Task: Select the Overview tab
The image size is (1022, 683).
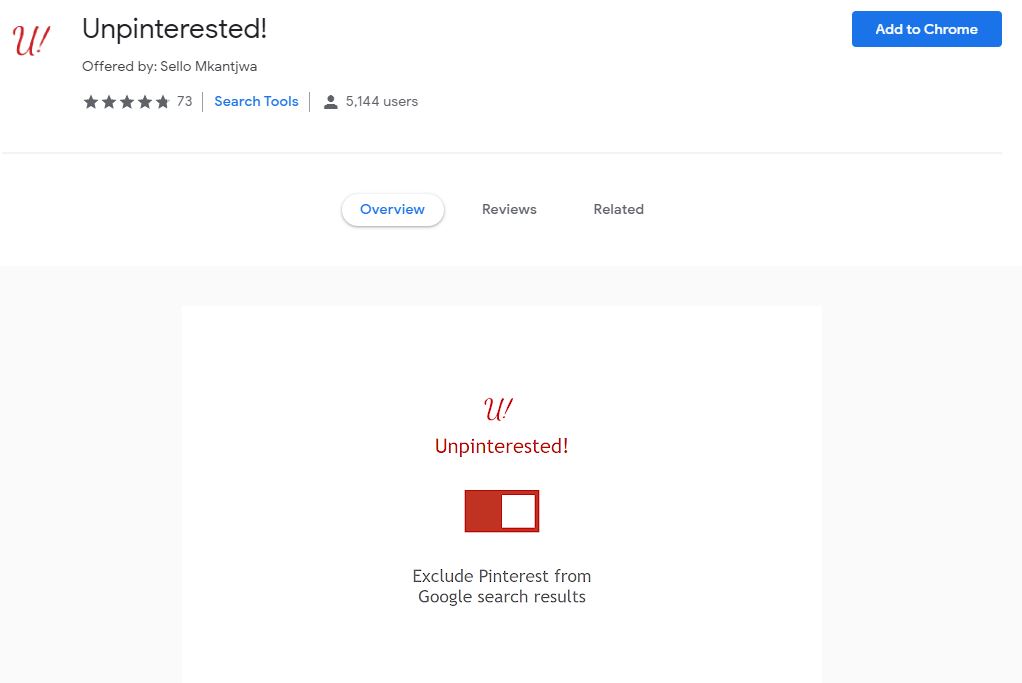Action: (x=392, y=209)
